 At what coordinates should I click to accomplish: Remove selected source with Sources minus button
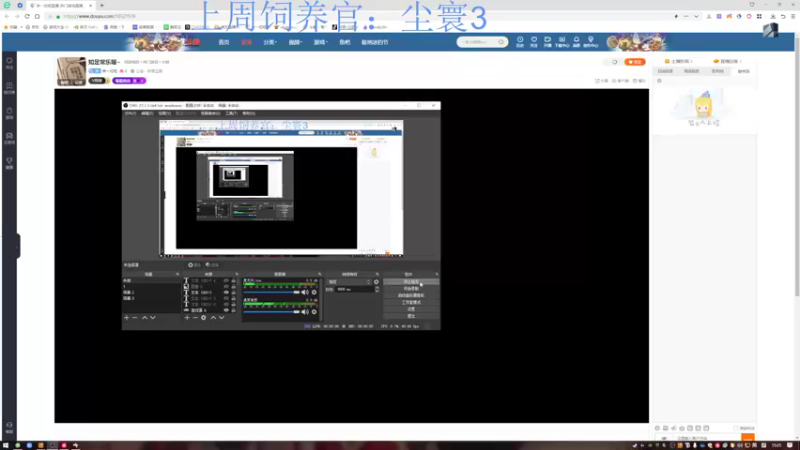pos(195,318)
